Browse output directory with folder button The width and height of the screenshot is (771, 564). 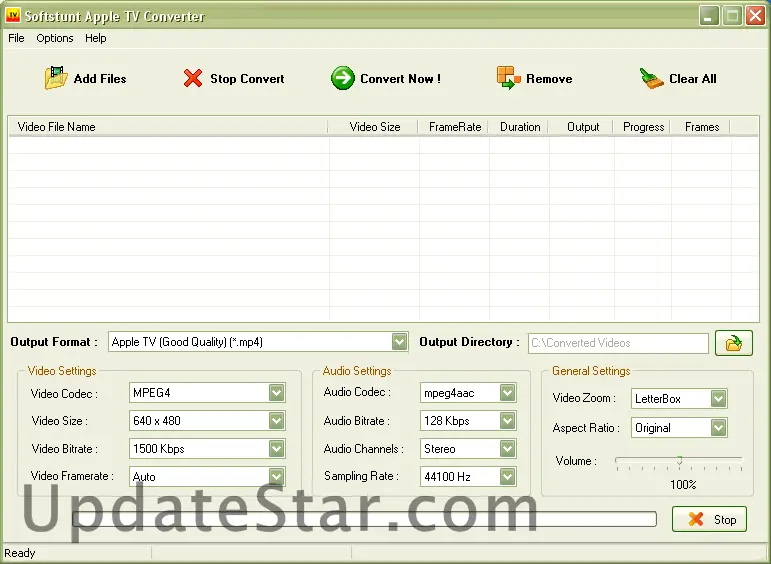click(734, 343)
